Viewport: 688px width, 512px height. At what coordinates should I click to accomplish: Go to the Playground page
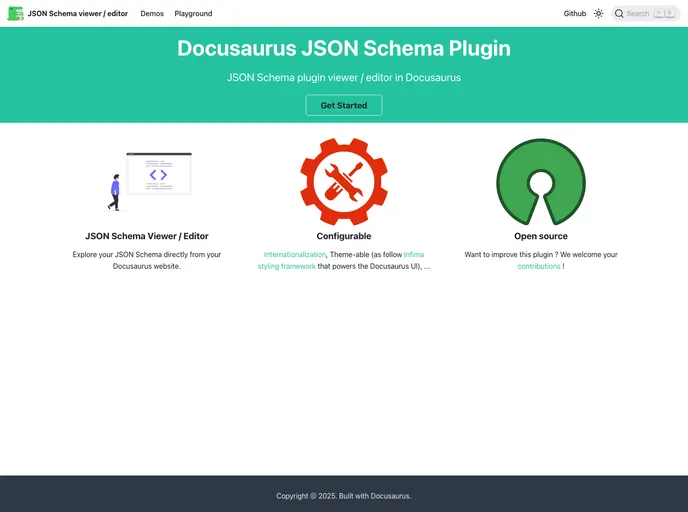point(193,14)
